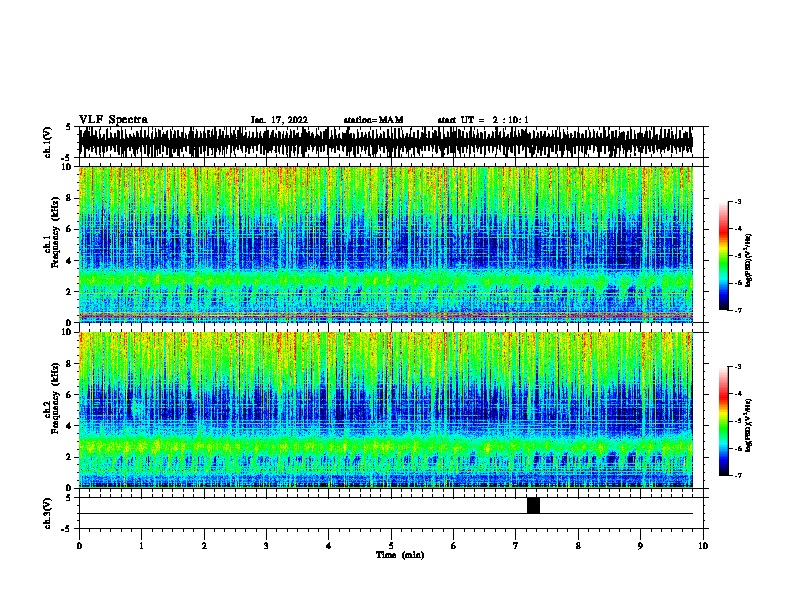Click the '-3' label on the ch.1 color bar
The image size is (792, 612).
pos(737,202)
